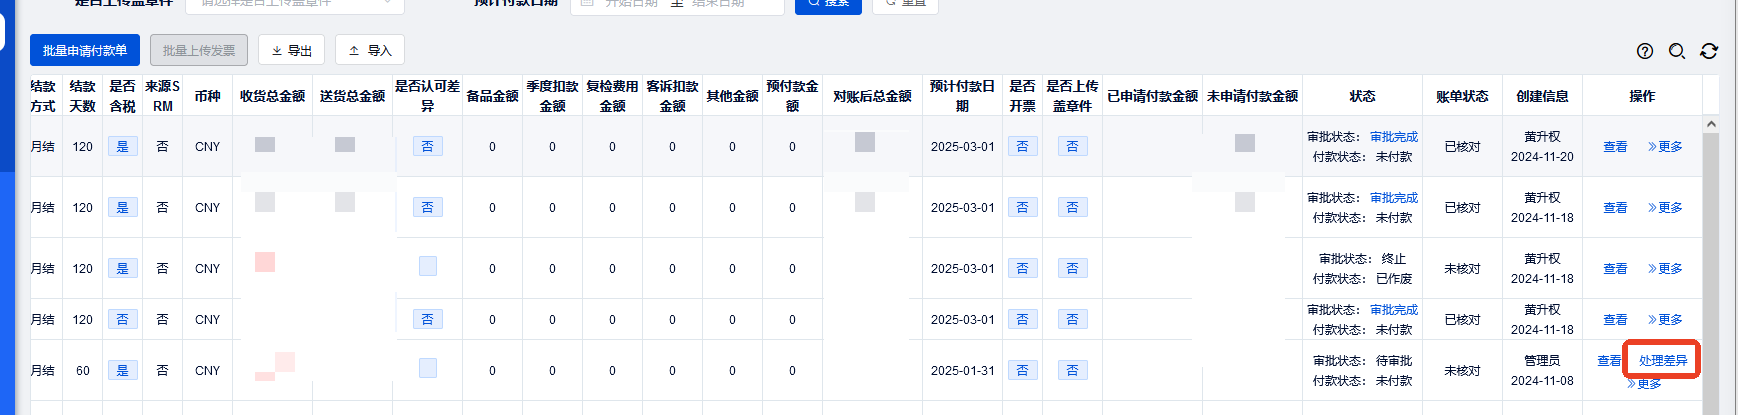Viewport: 1738px width, 415px height.
Task: Click the 来源SRM column header
Action: 162,96
